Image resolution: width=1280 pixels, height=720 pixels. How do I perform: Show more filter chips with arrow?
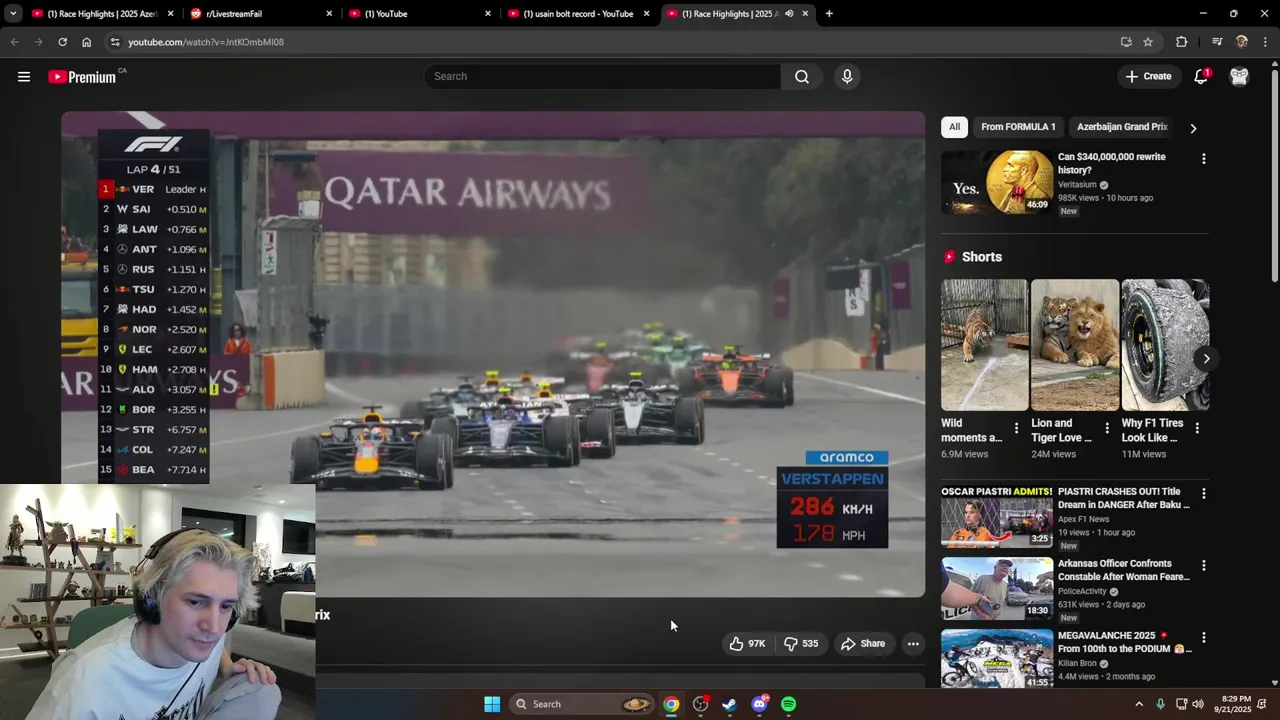point(1193,128)
